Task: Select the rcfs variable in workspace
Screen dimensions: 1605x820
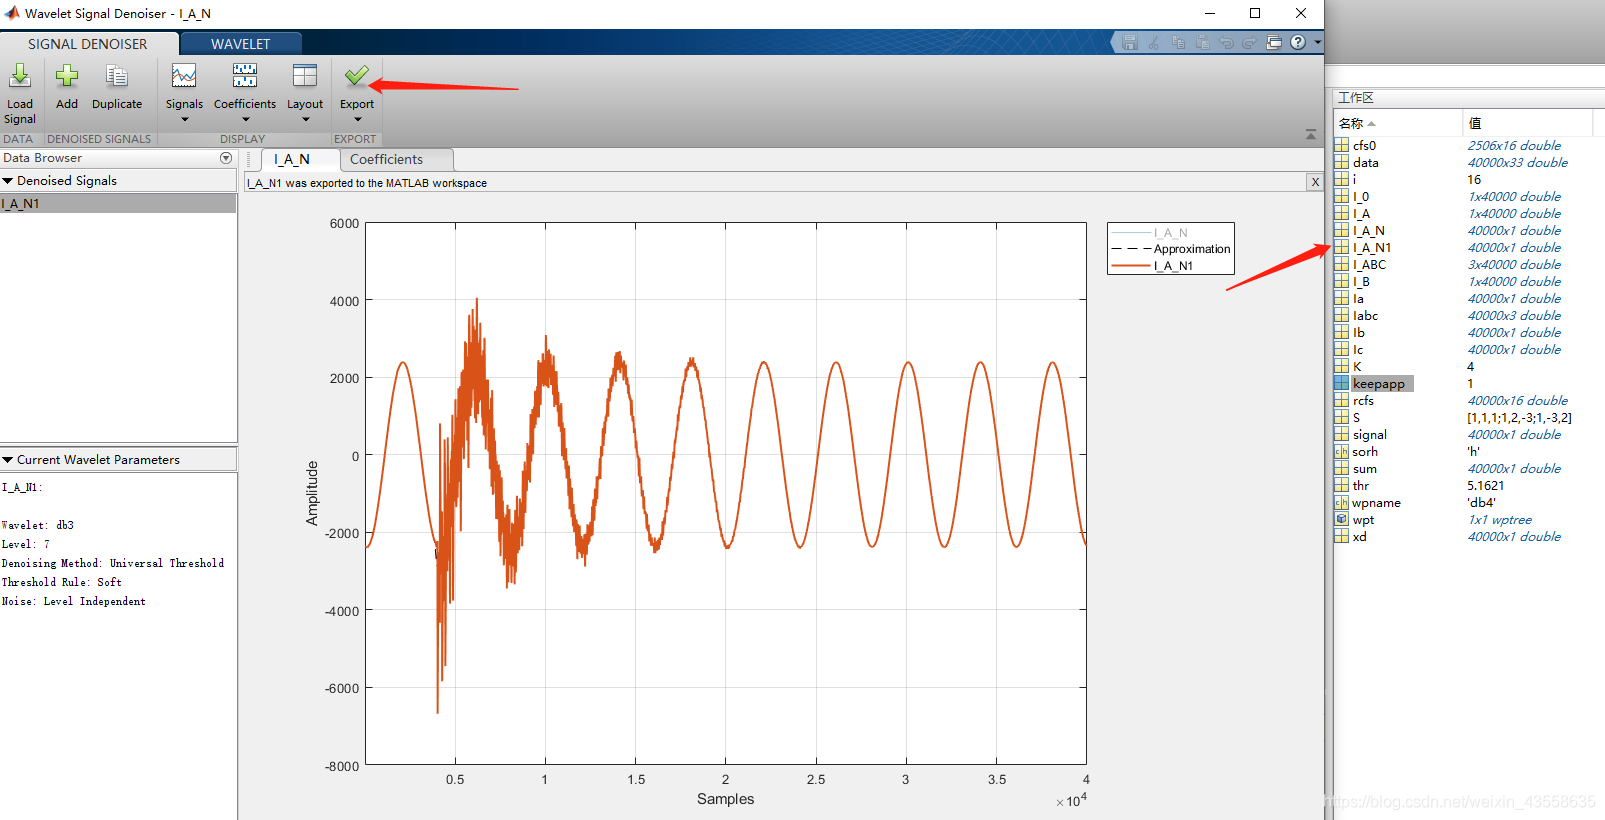Action: pyautogui.click(x=1363, y=401)
